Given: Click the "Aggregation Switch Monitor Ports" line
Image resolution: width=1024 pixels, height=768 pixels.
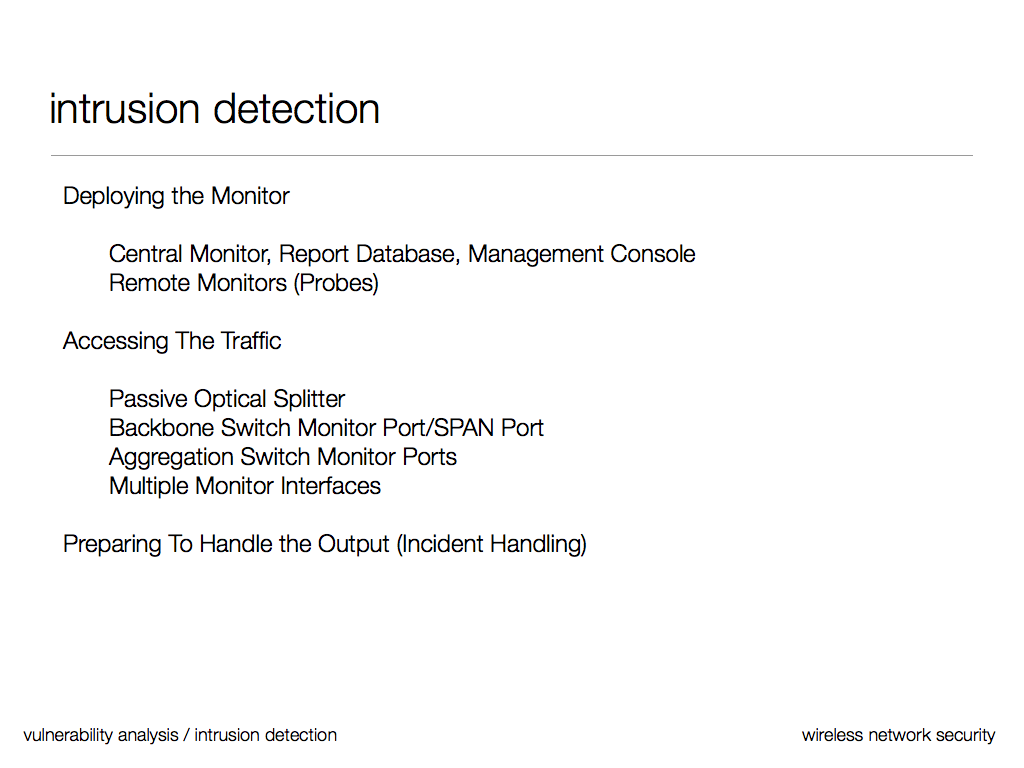Looking at the screenshot, I should [283, 457].
